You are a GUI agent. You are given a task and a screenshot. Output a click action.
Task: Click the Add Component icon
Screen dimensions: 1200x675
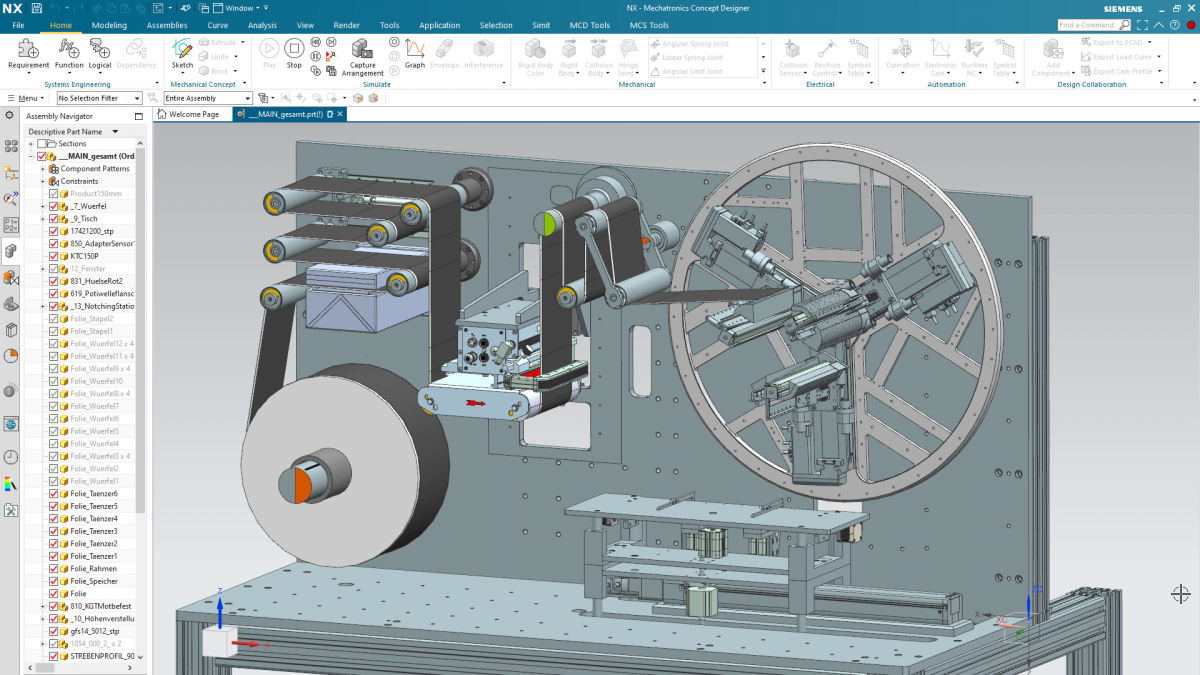pyautogui.click(x=1052, y=47)
